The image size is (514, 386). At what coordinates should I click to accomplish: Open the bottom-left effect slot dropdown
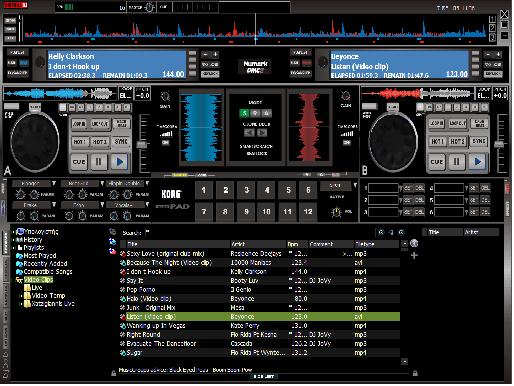click(54, 205)
